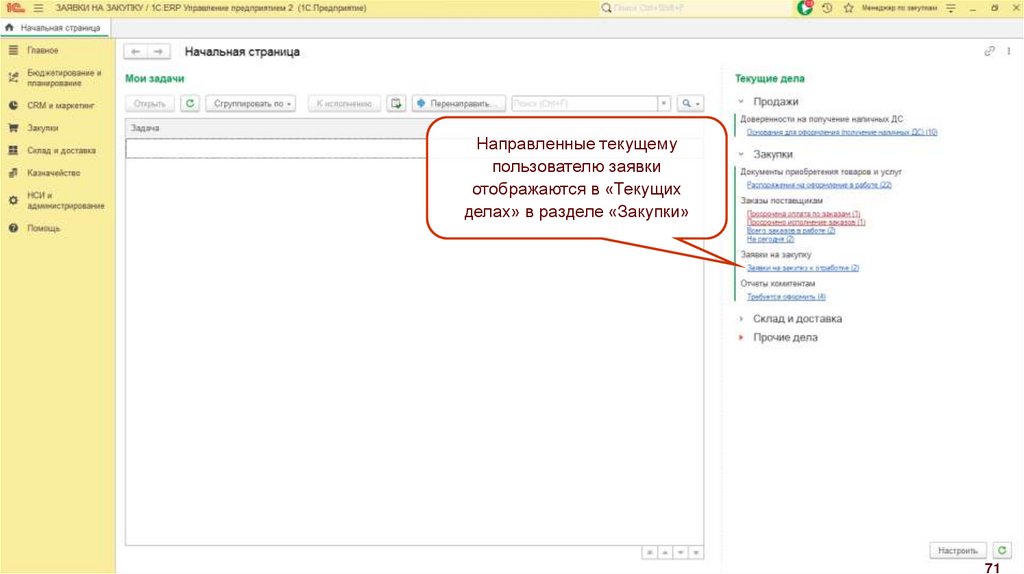Open the magnifier search options dropdown
Screen dimensions: 1024x574
click(690, 104)
